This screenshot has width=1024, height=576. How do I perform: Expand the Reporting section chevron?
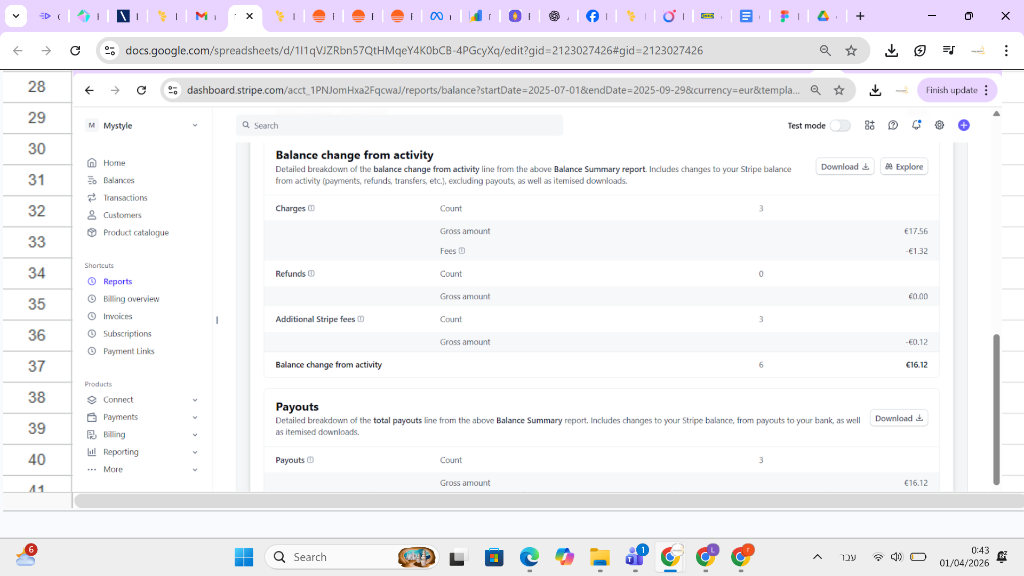[195, 452]
